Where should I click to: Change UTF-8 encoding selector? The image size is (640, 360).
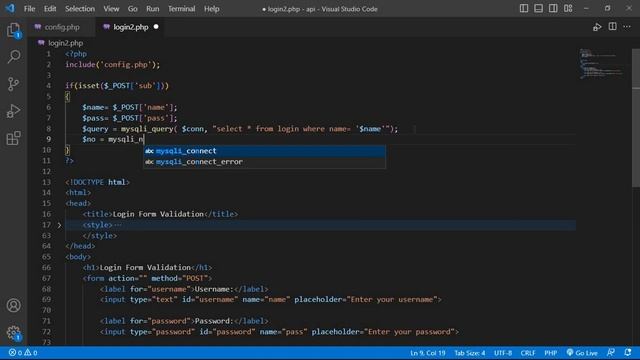(x=503, y=353)
